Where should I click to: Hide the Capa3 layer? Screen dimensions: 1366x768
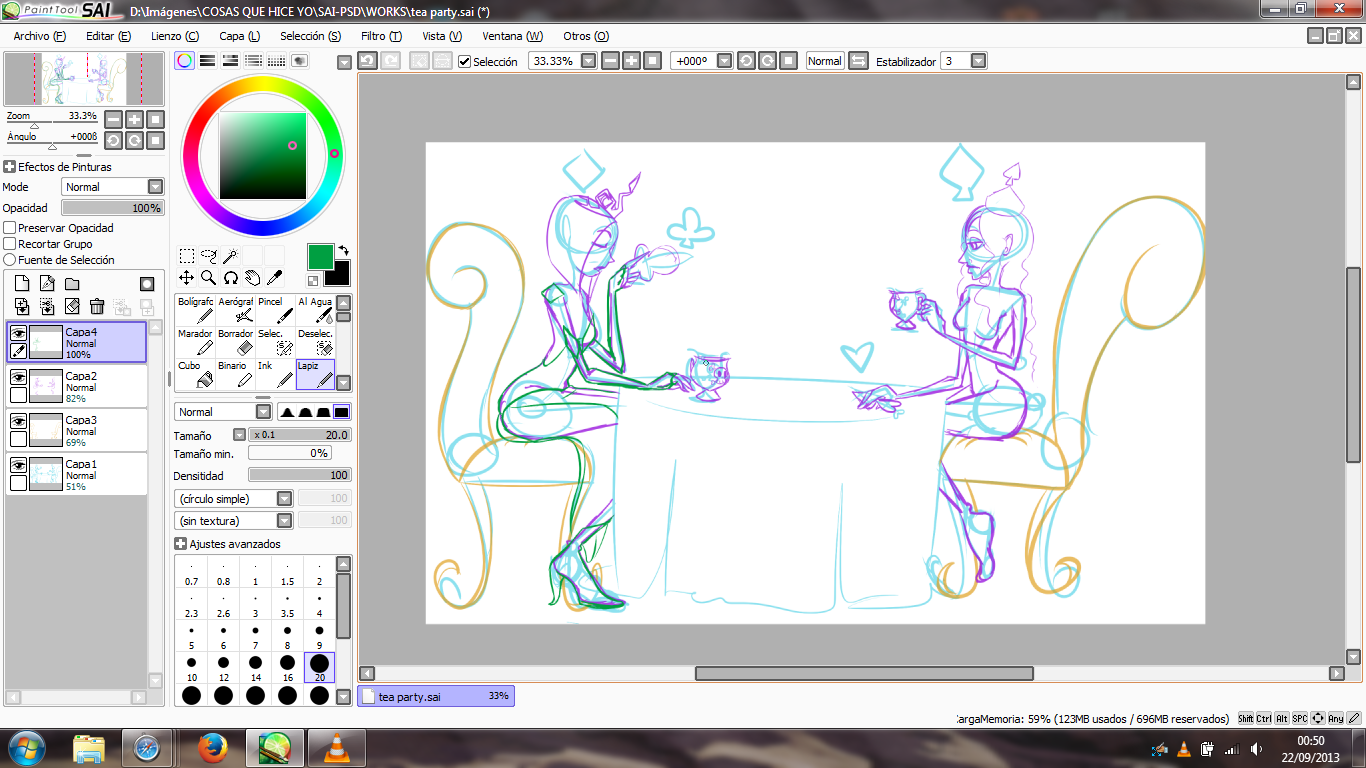18,421
